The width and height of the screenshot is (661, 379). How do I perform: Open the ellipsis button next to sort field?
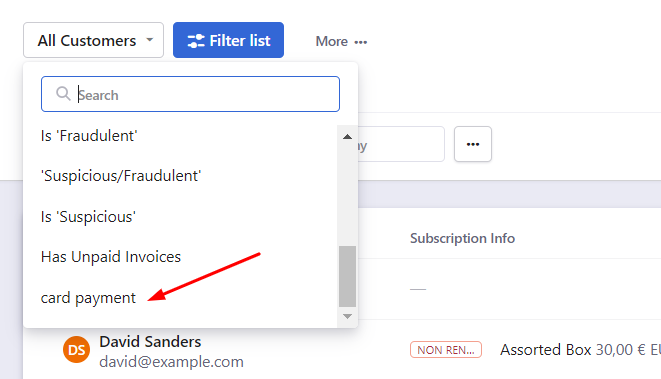[x=473, y=144]
